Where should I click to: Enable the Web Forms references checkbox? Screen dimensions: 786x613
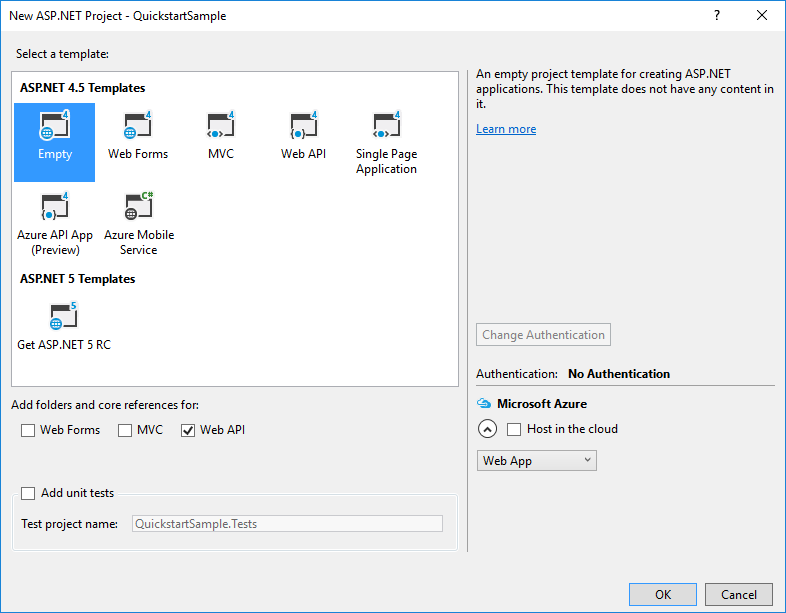(28, 430)
